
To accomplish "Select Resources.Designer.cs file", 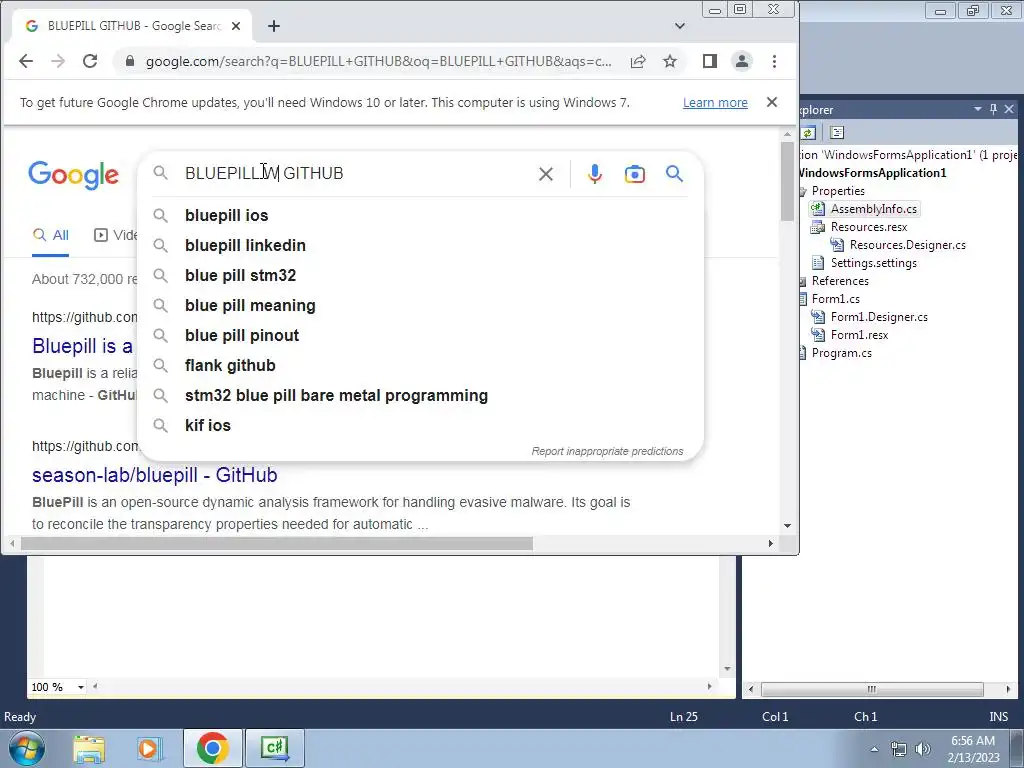I will tap(907, 245).
